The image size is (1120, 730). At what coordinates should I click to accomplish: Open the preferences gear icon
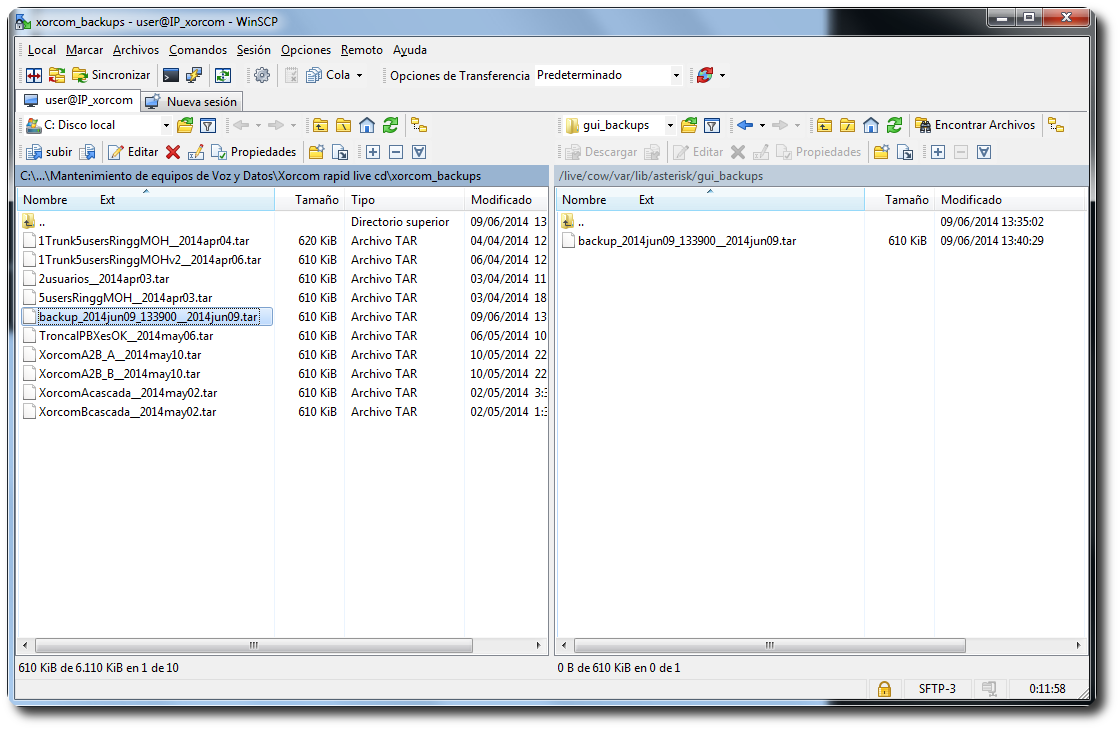(262, 75)
